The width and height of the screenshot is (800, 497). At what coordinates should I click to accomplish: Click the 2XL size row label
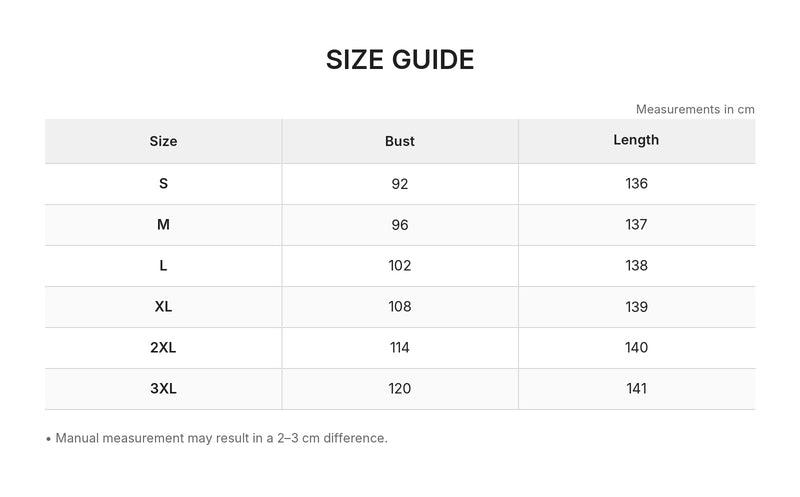click(x=163, y=347)
